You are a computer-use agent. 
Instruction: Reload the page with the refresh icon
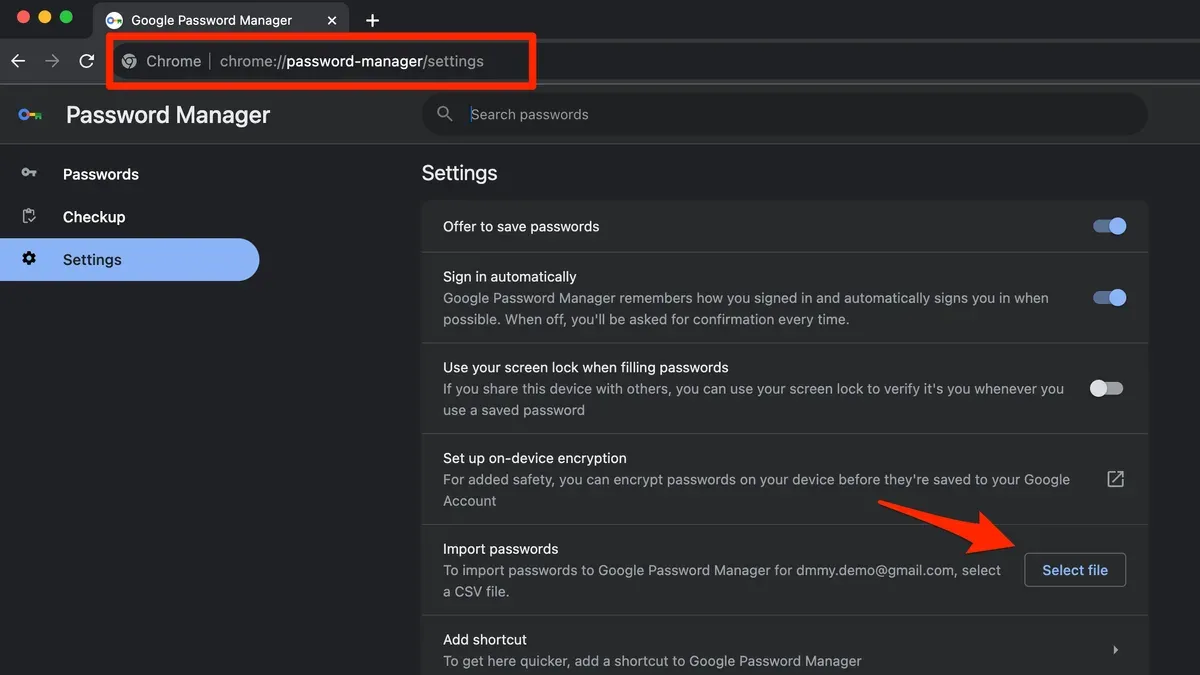tap(87, 61)
